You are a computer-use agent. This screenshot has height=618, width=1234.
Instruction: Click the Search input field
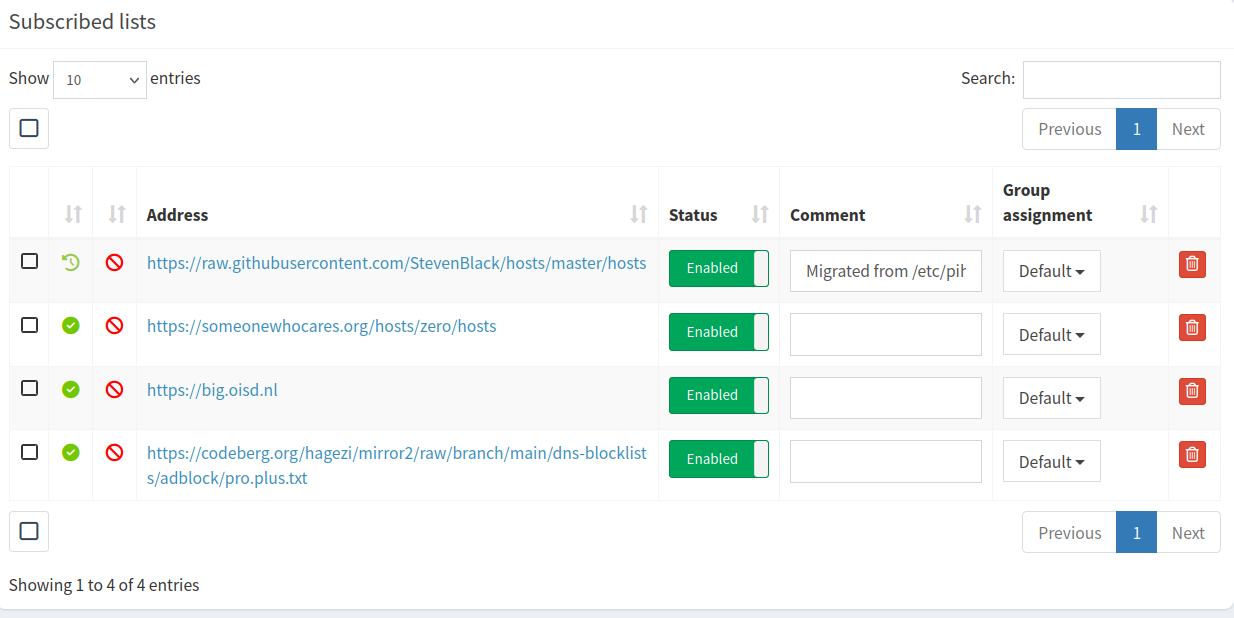[x=1121, y=80]
